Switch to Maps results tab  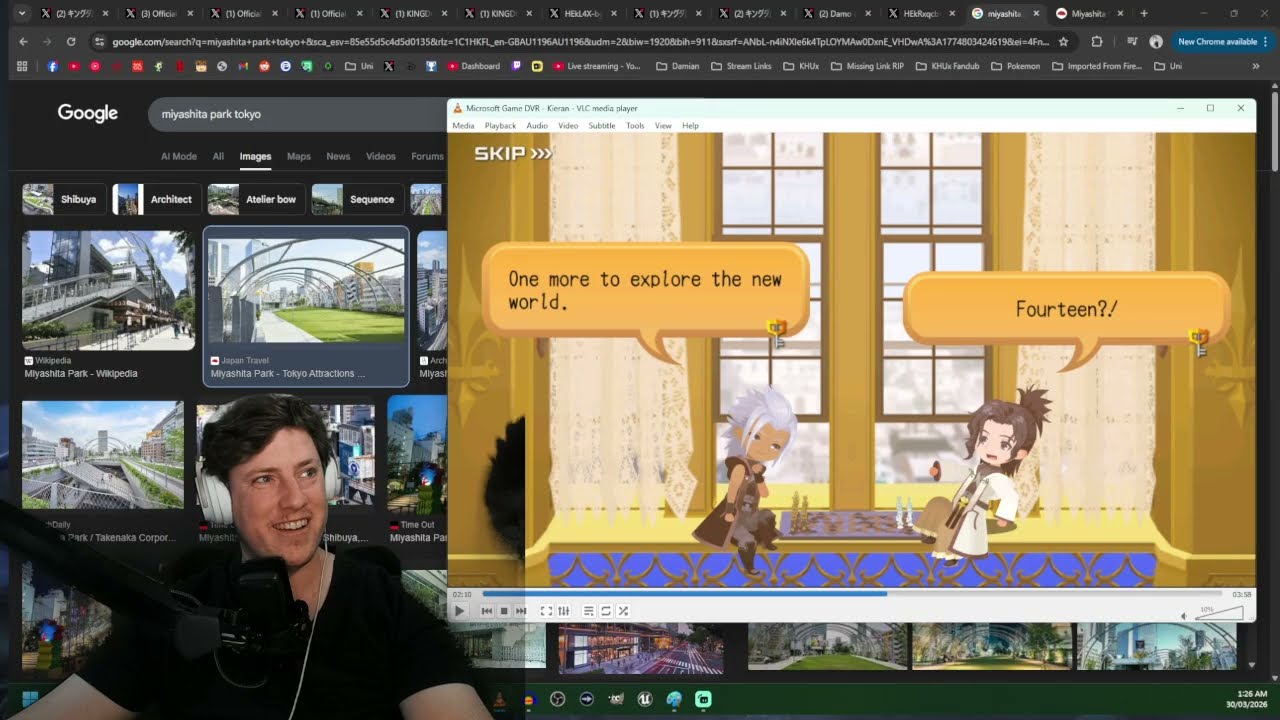[x=299, y=156]
